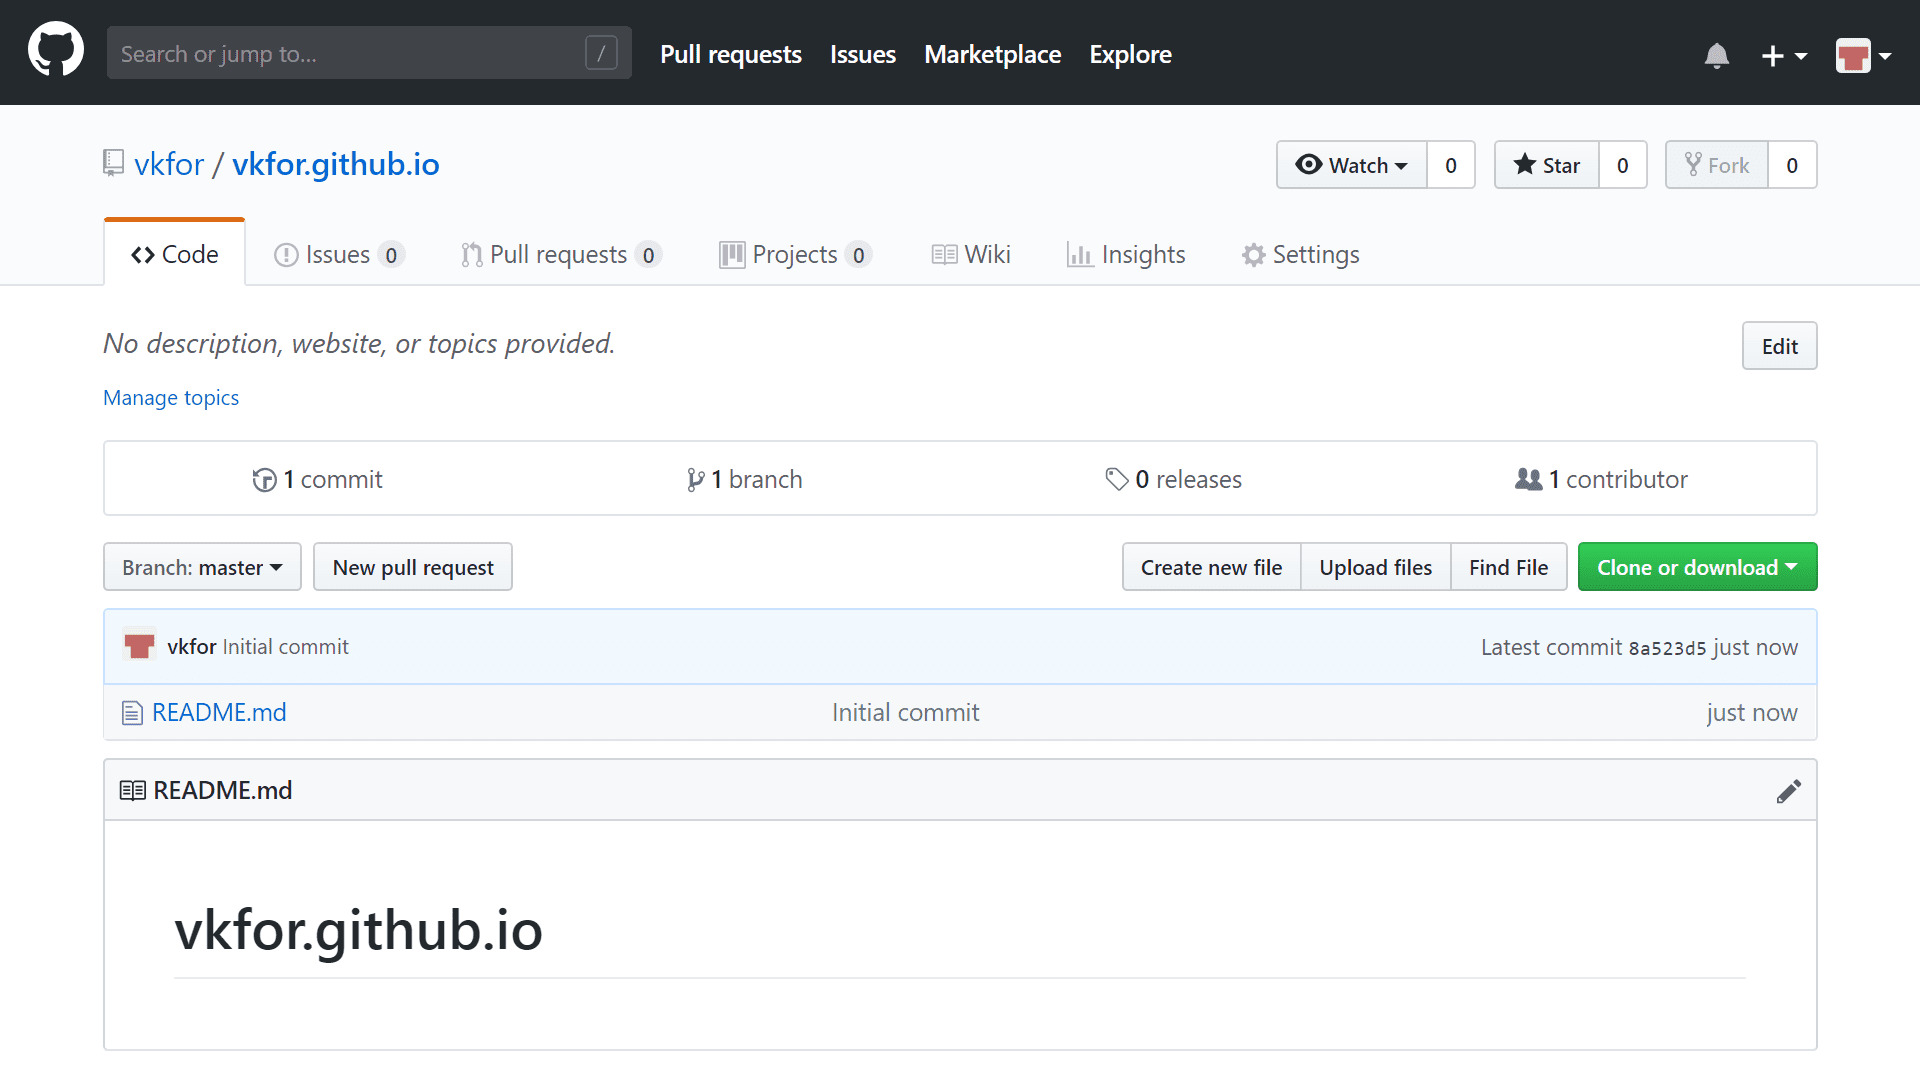Open the commits history icon
Viewport: 1920px width, 1080px height.
[264, 480]
